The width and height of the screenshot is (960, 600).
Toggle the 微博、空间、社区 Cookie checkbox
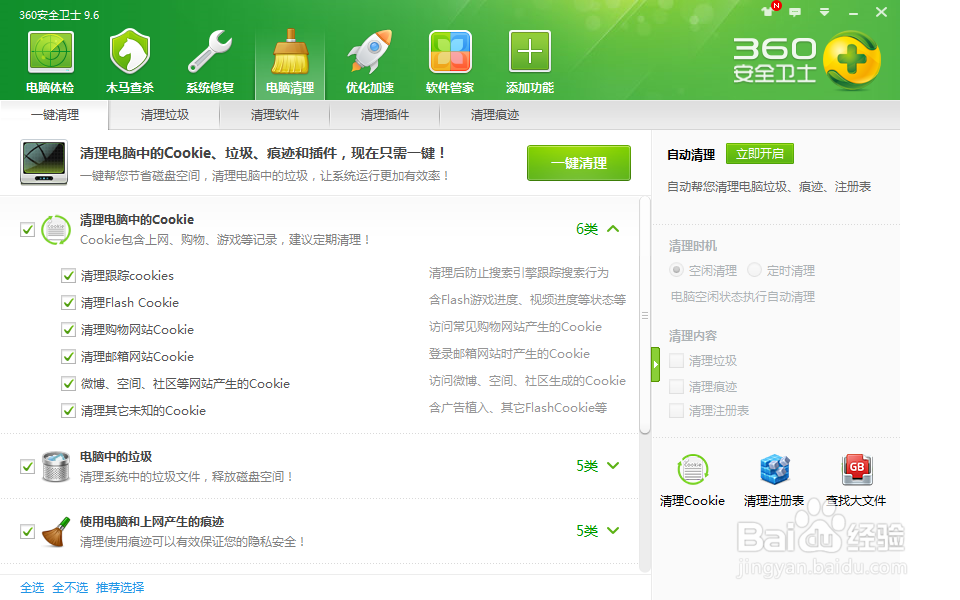(x=68, y=383)
